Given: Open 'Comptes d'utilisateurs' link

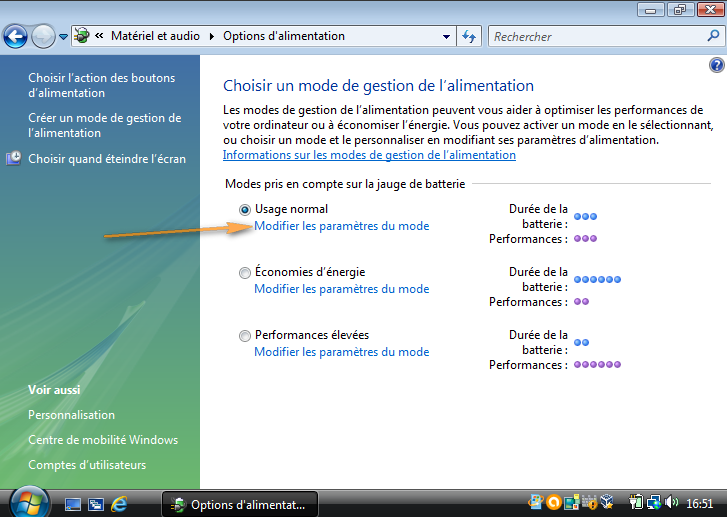Looking at the screenshot, I should click(x=87, y=465).
